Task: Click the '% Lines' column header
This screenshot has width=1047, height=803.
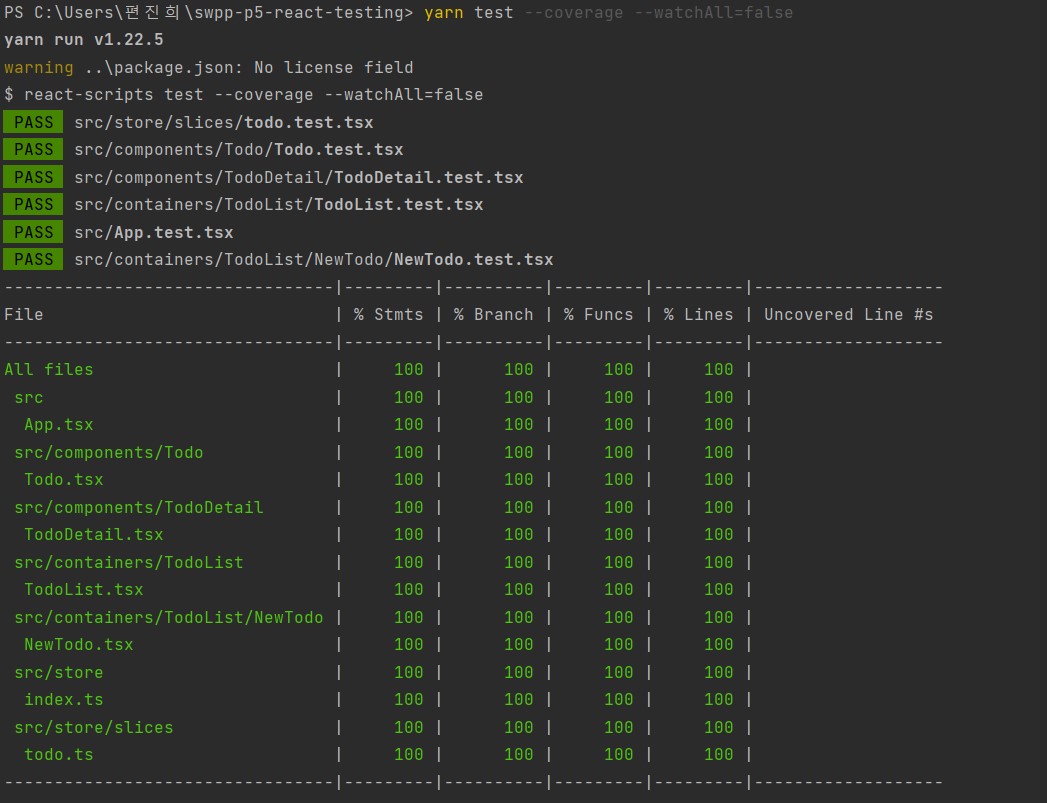Action: point(698,314)
